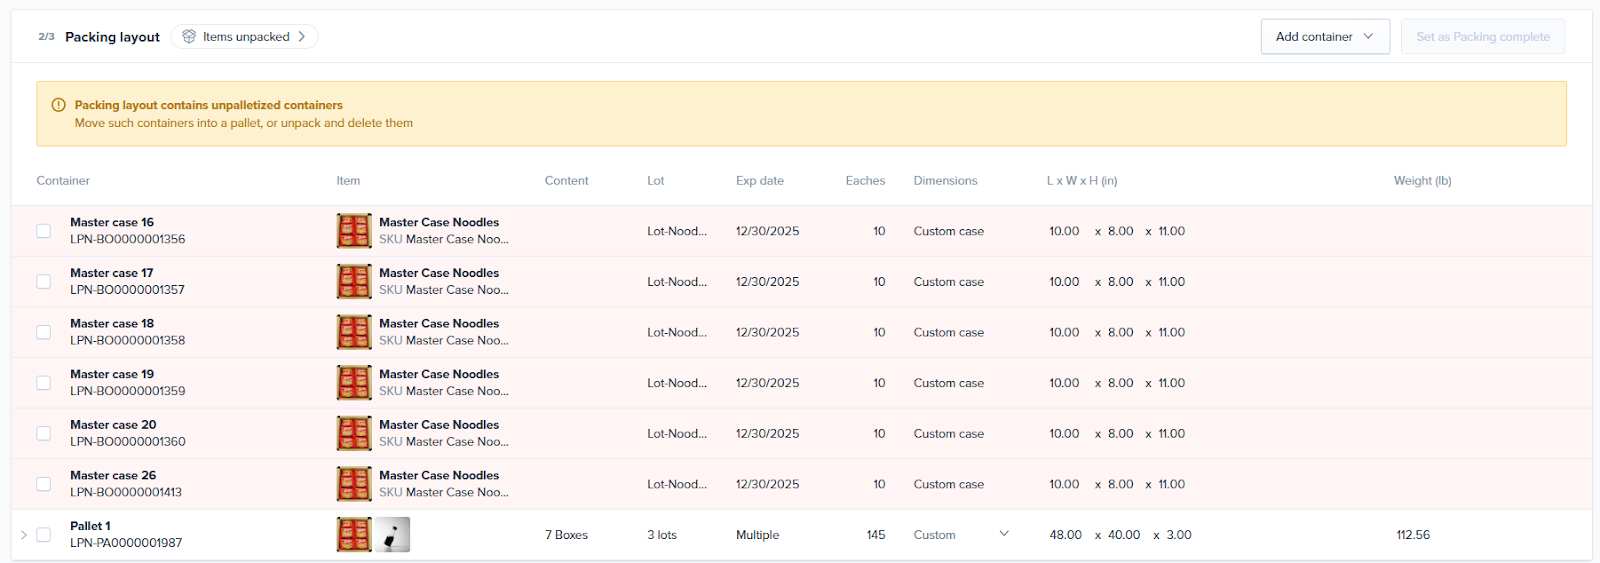Viewport: 1600px width, 563px height.
Task: Click Master case 26 noodles product image
Action: 354,484
